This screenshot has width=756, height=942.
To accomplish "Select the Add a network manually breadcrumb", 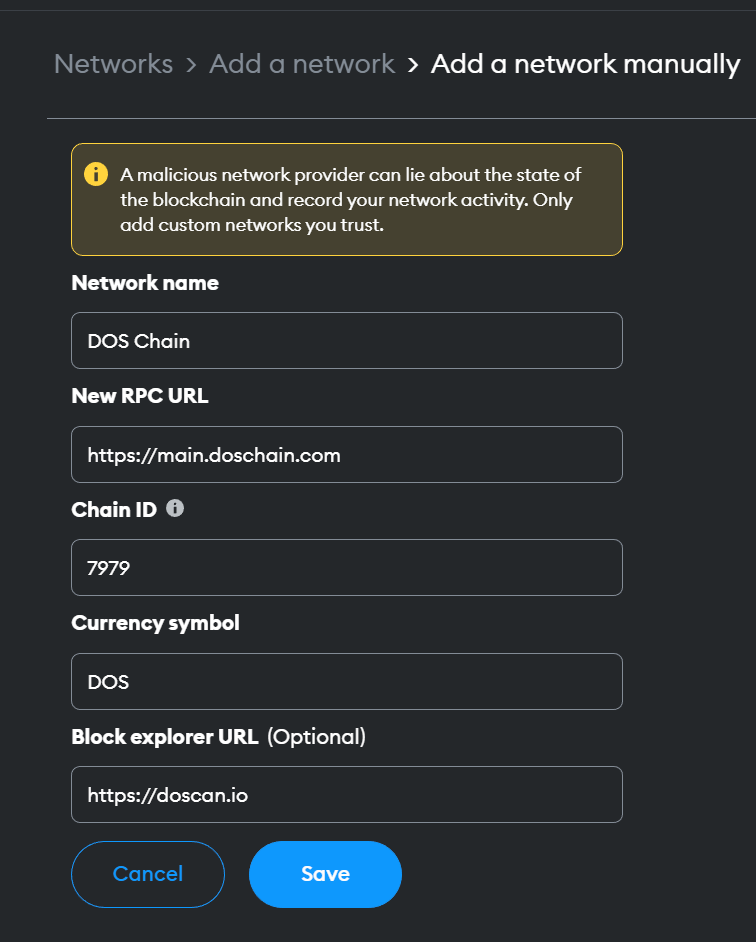I will click(585, 63).
